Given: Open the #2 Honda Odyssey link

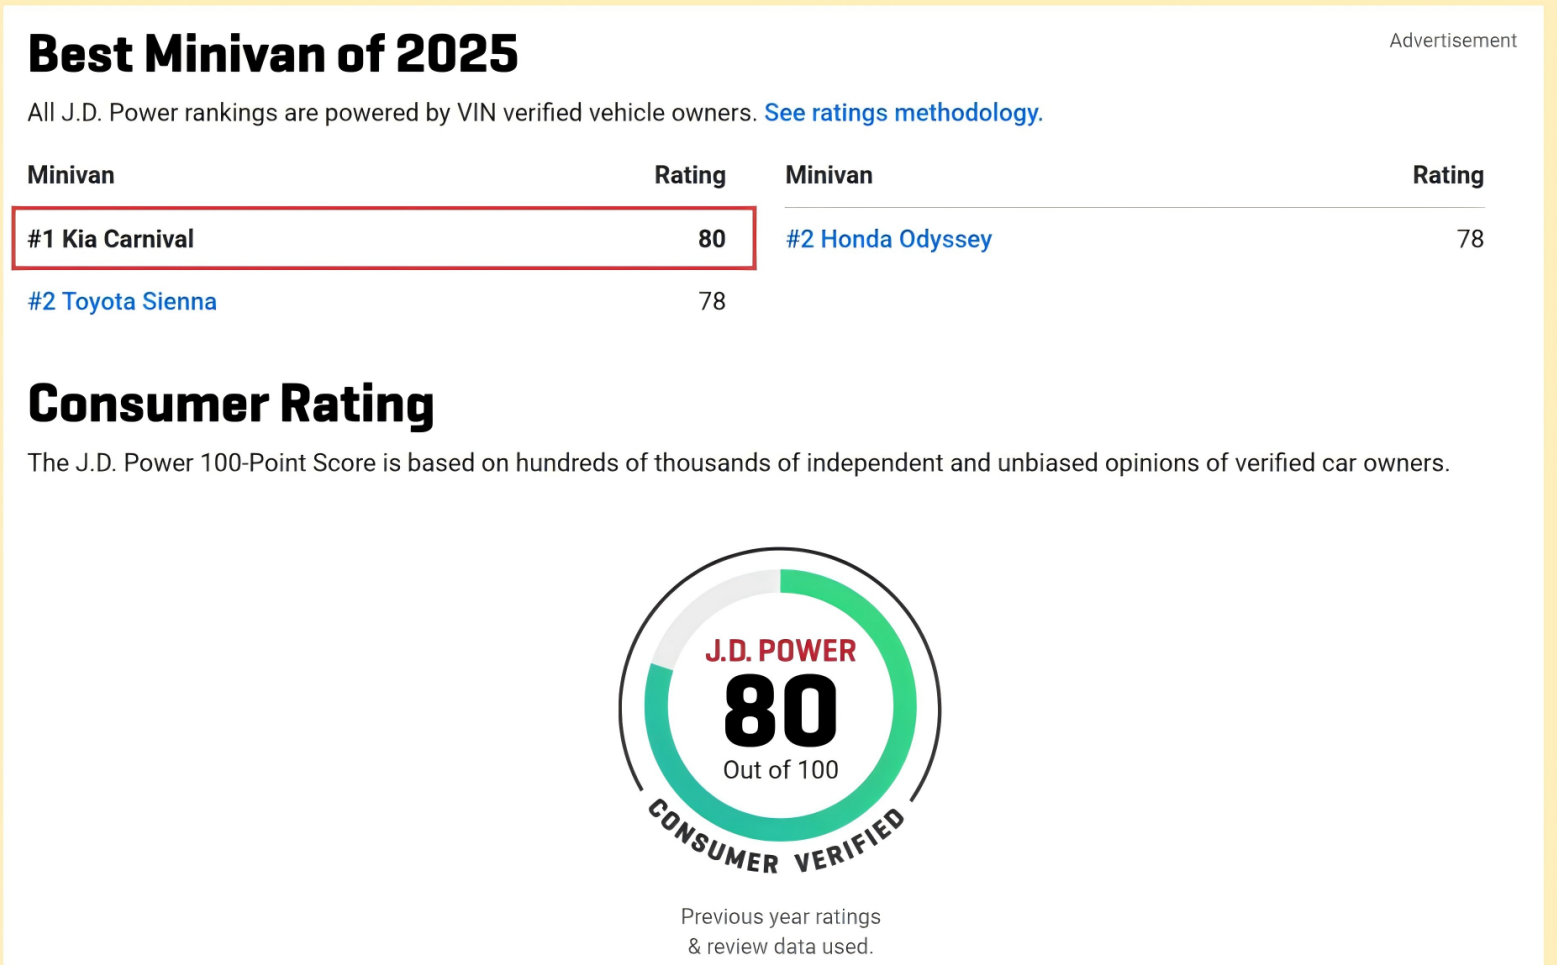Looking at the screenshot, I should 889,239.
